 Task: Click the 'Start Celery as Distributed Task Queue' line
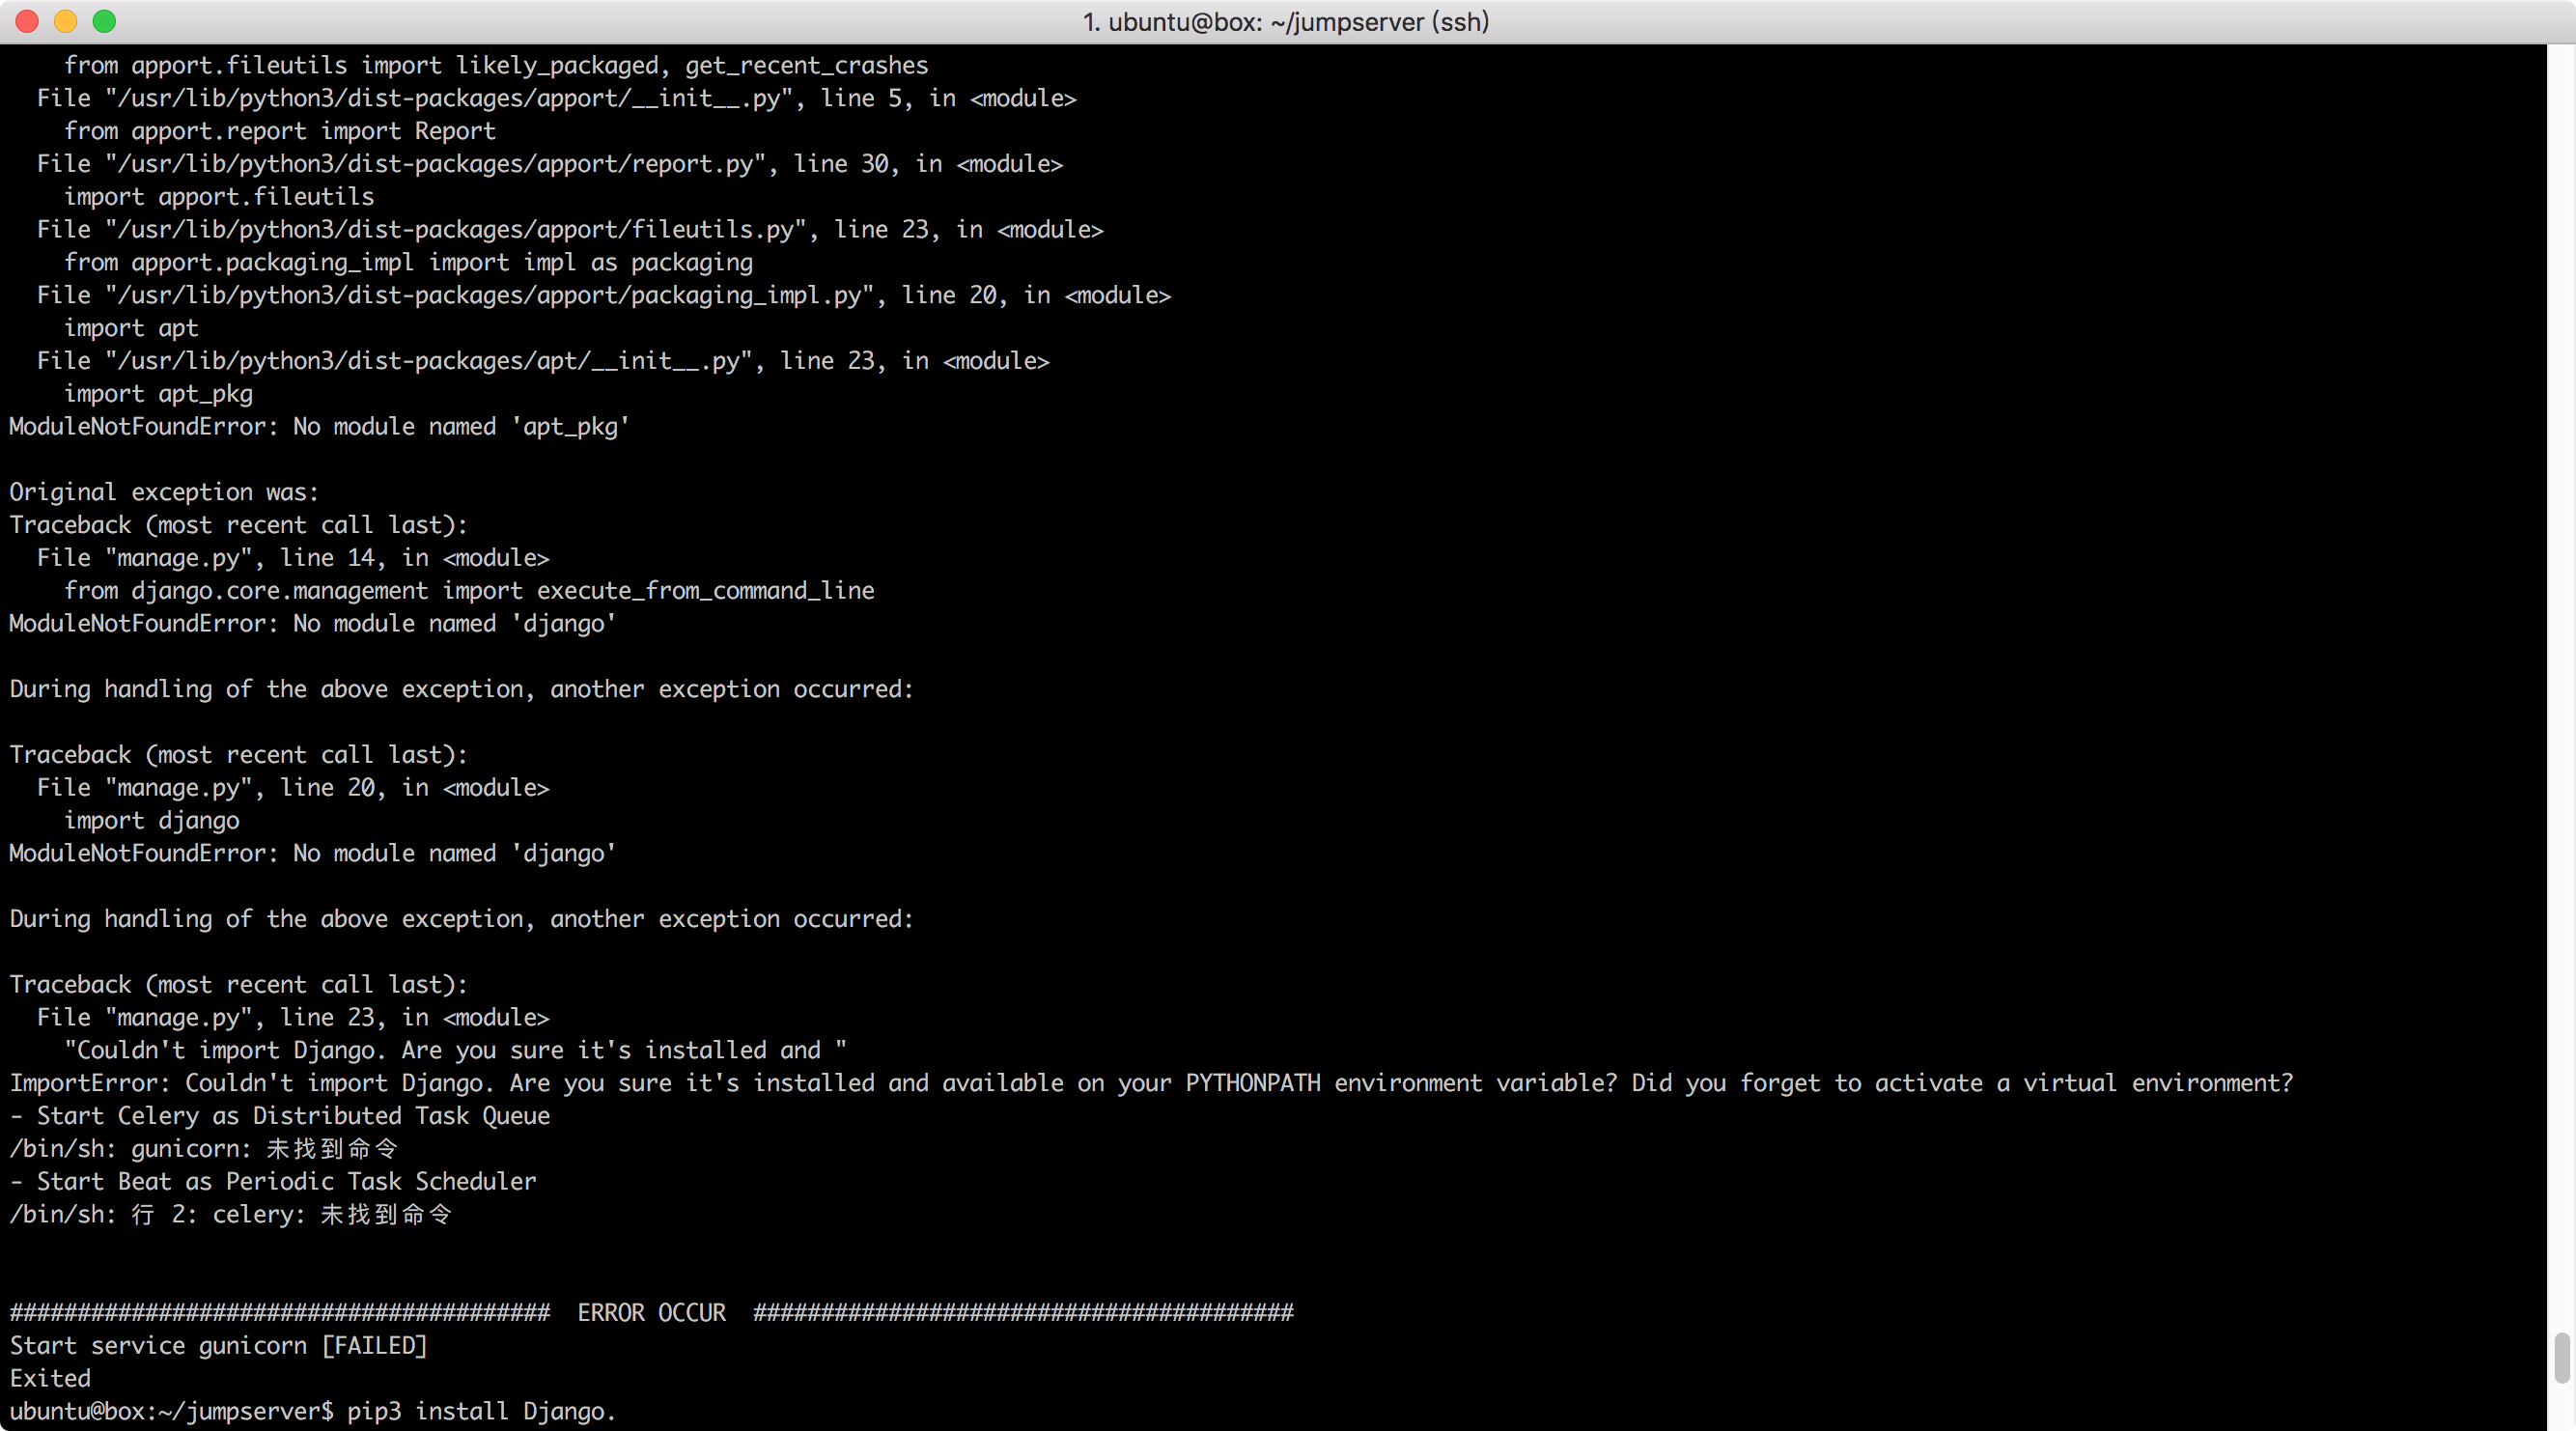pos(280,1116)
